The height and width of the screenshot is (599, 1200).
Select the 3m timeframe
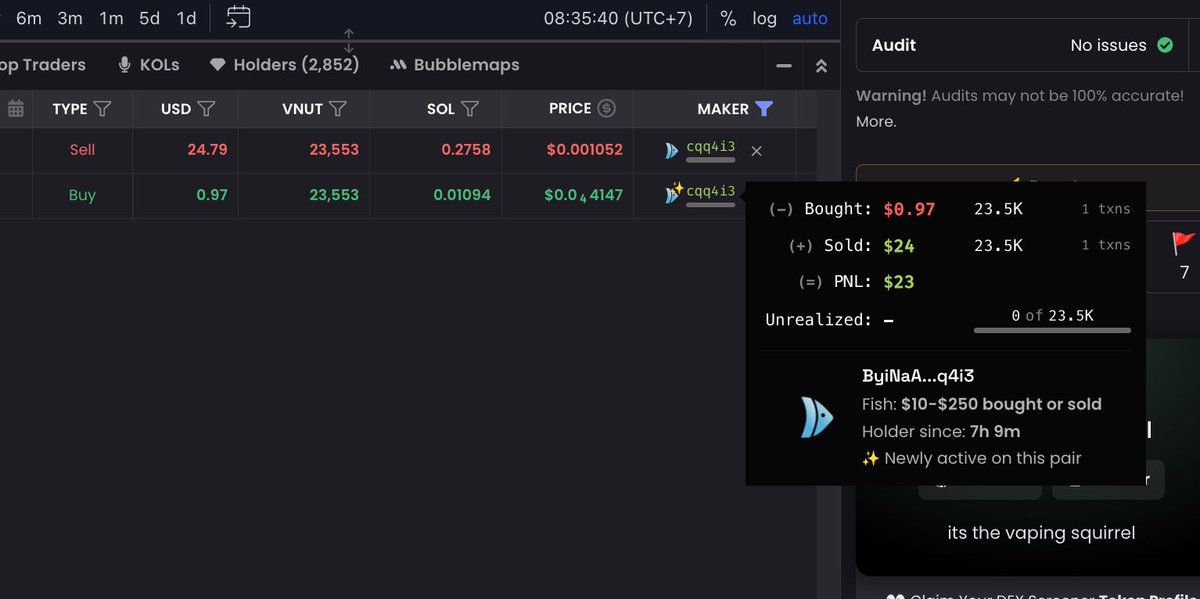coord(70,18)
